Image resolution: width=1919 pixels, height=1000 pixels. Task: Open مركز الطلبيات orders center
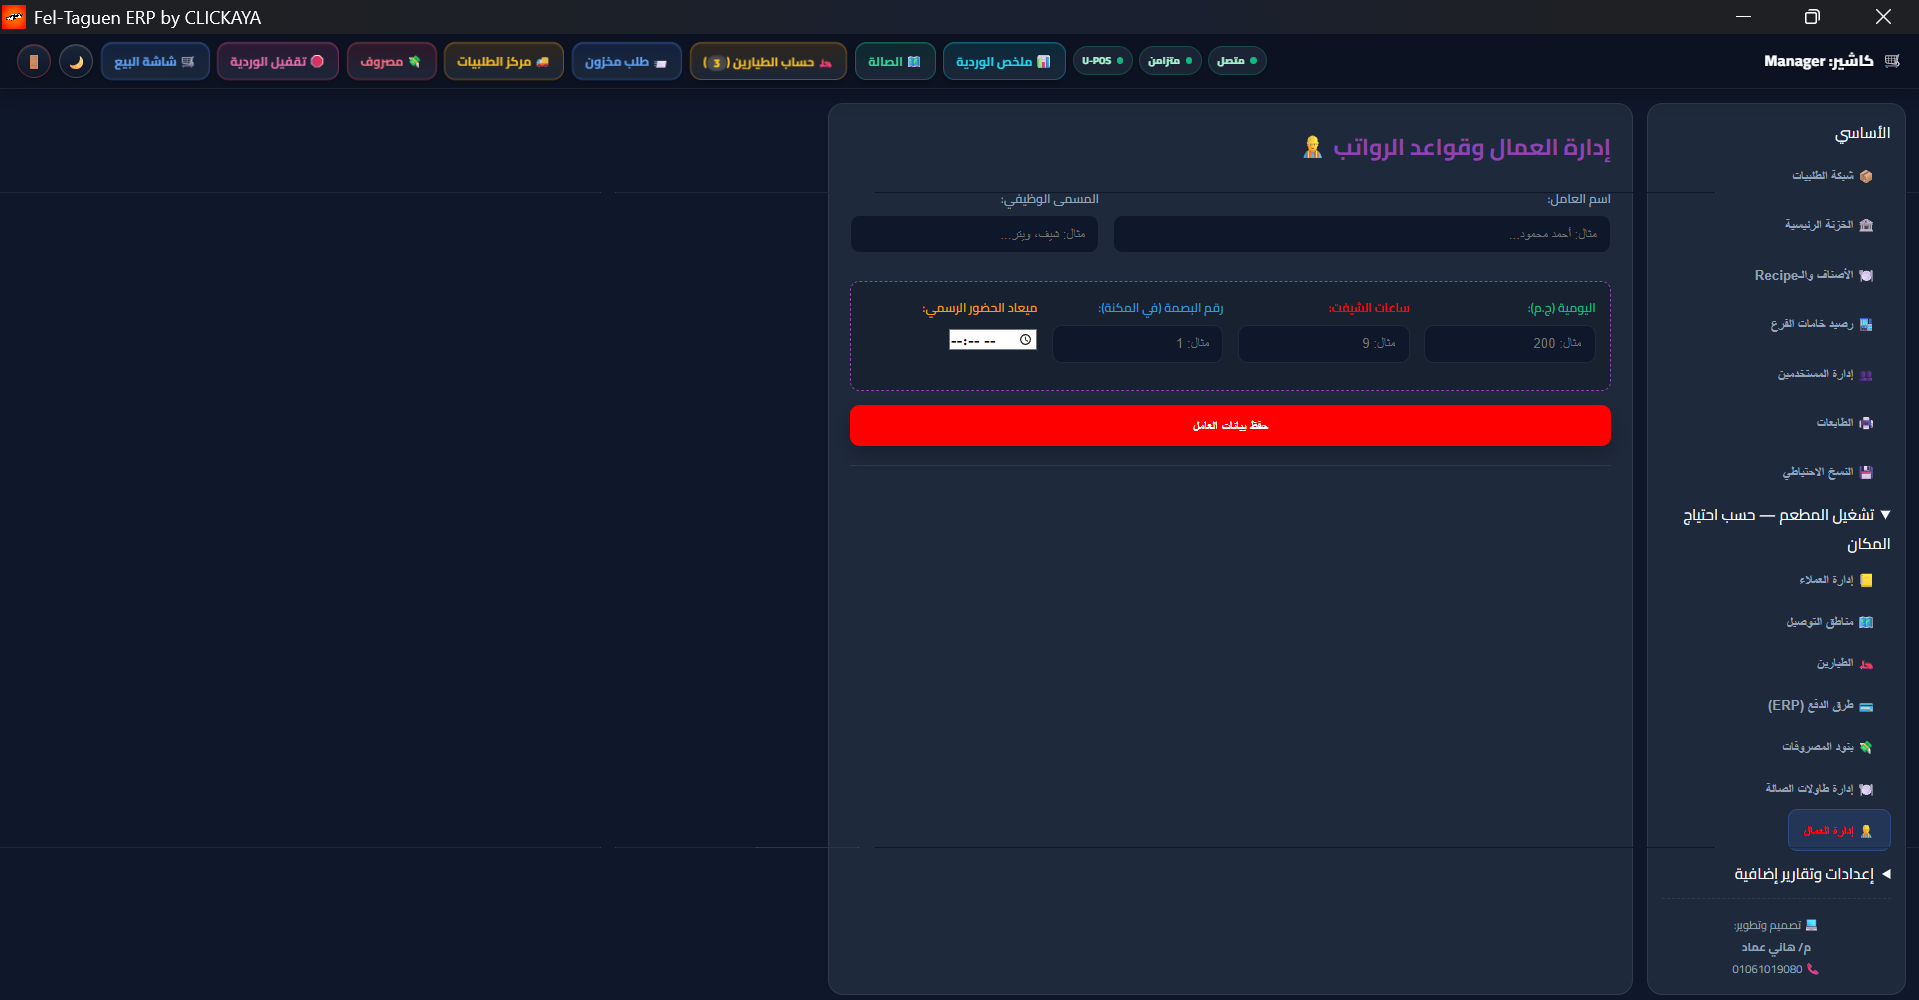coord(503,61)
